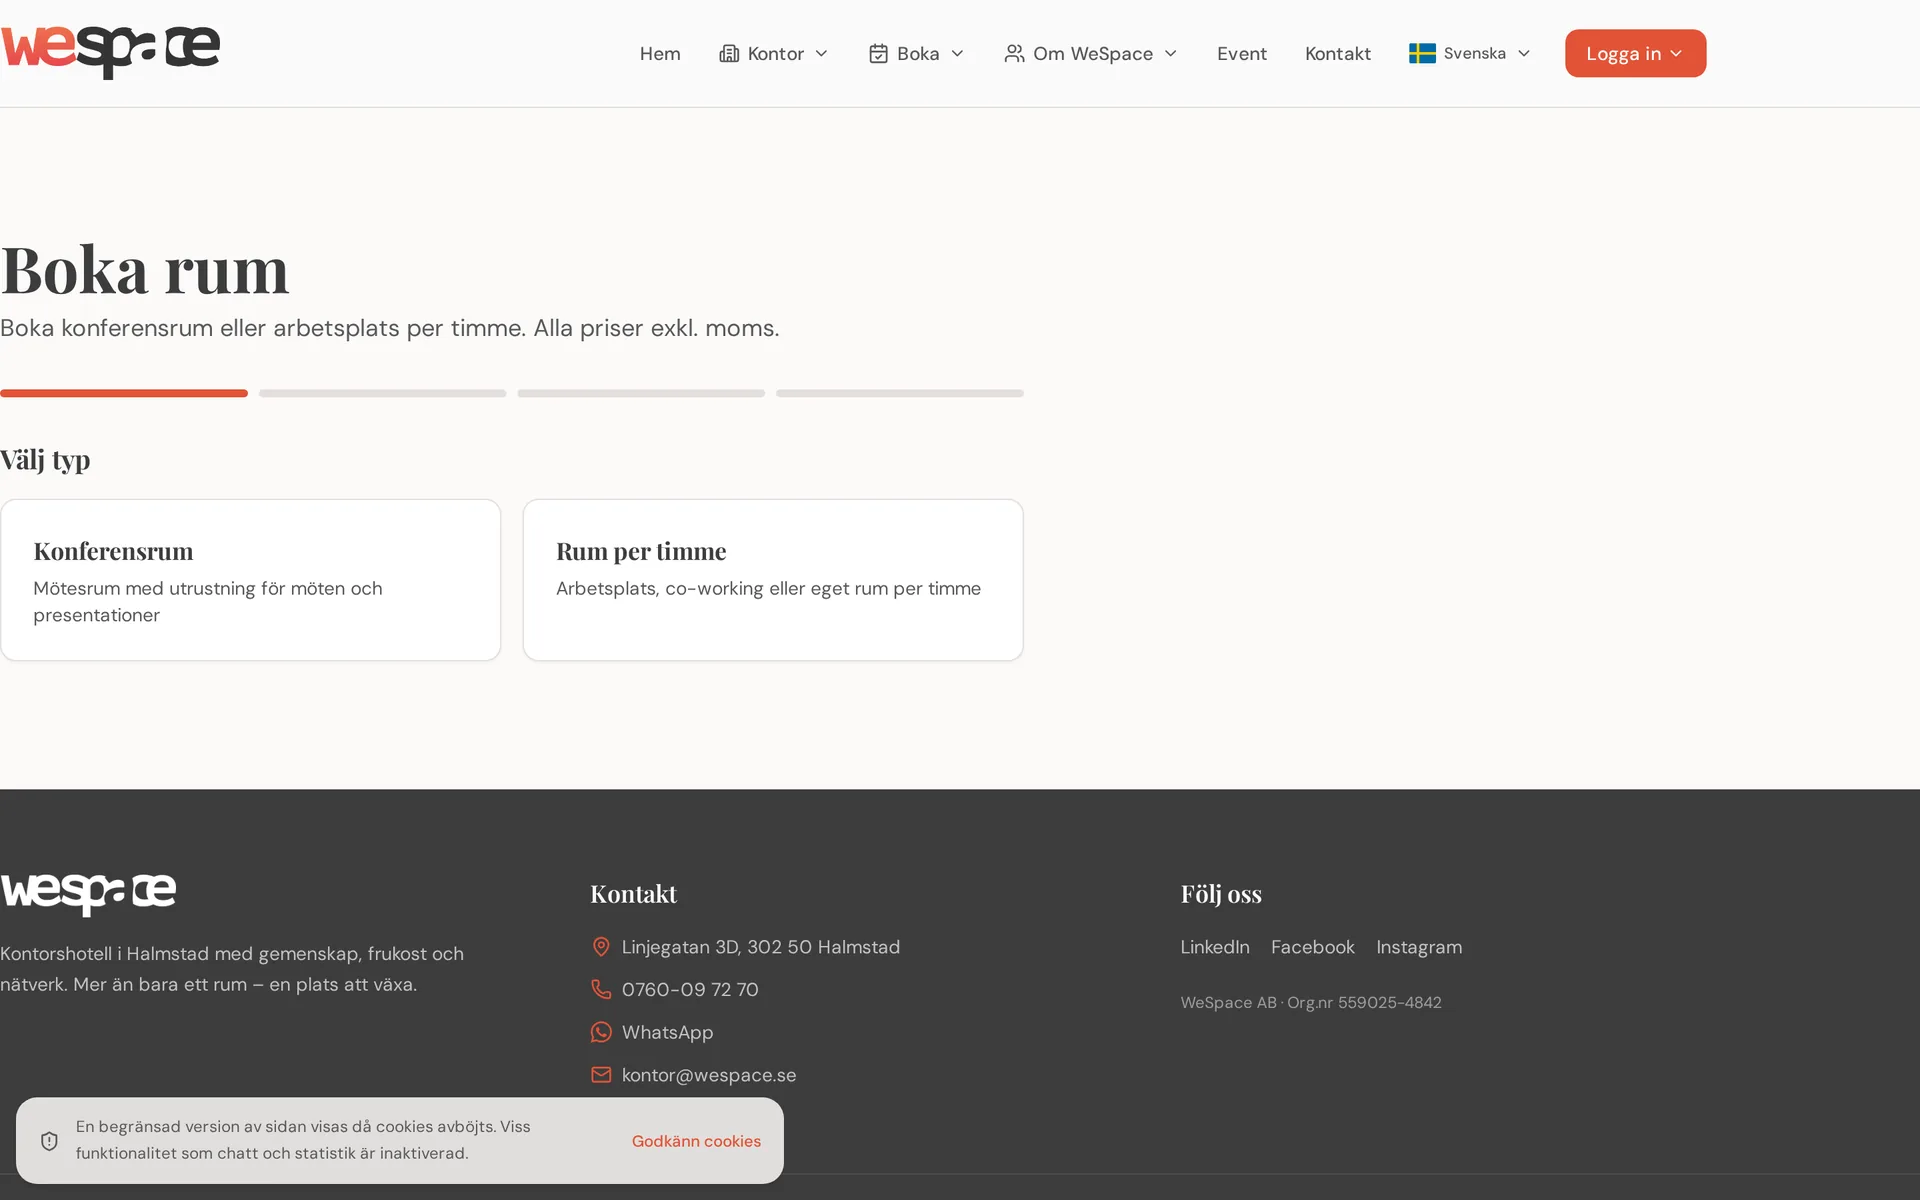
Task: Open the Event page
Action: tap(1242, 53)
